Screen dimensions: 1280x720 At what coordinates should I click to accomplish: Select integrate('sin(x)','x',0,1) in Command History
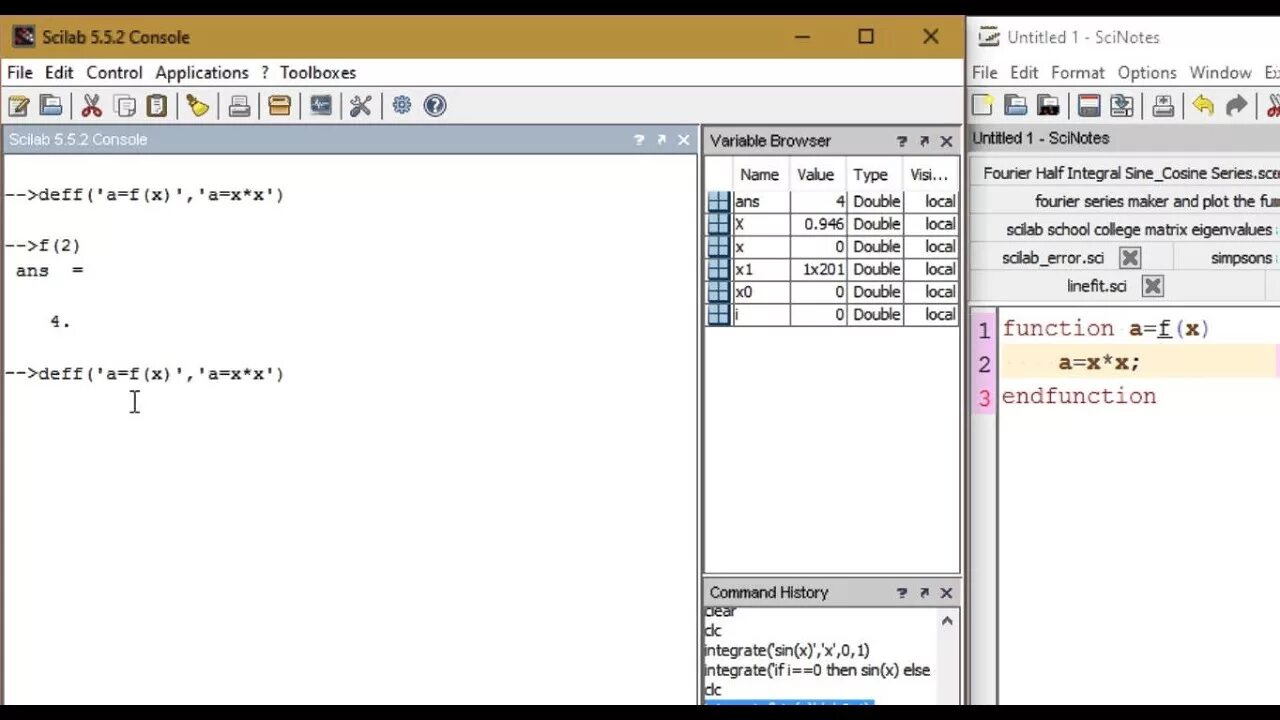click(787, 650)
